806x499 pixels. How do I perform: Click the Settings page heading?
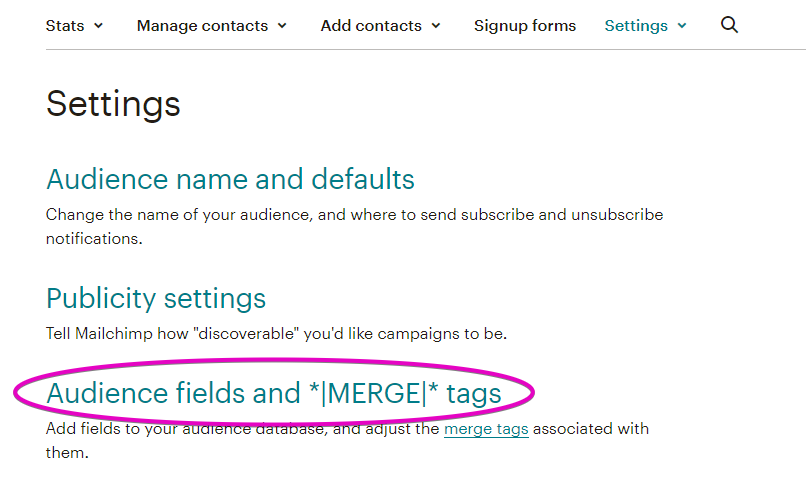click(x=113, y=104)
